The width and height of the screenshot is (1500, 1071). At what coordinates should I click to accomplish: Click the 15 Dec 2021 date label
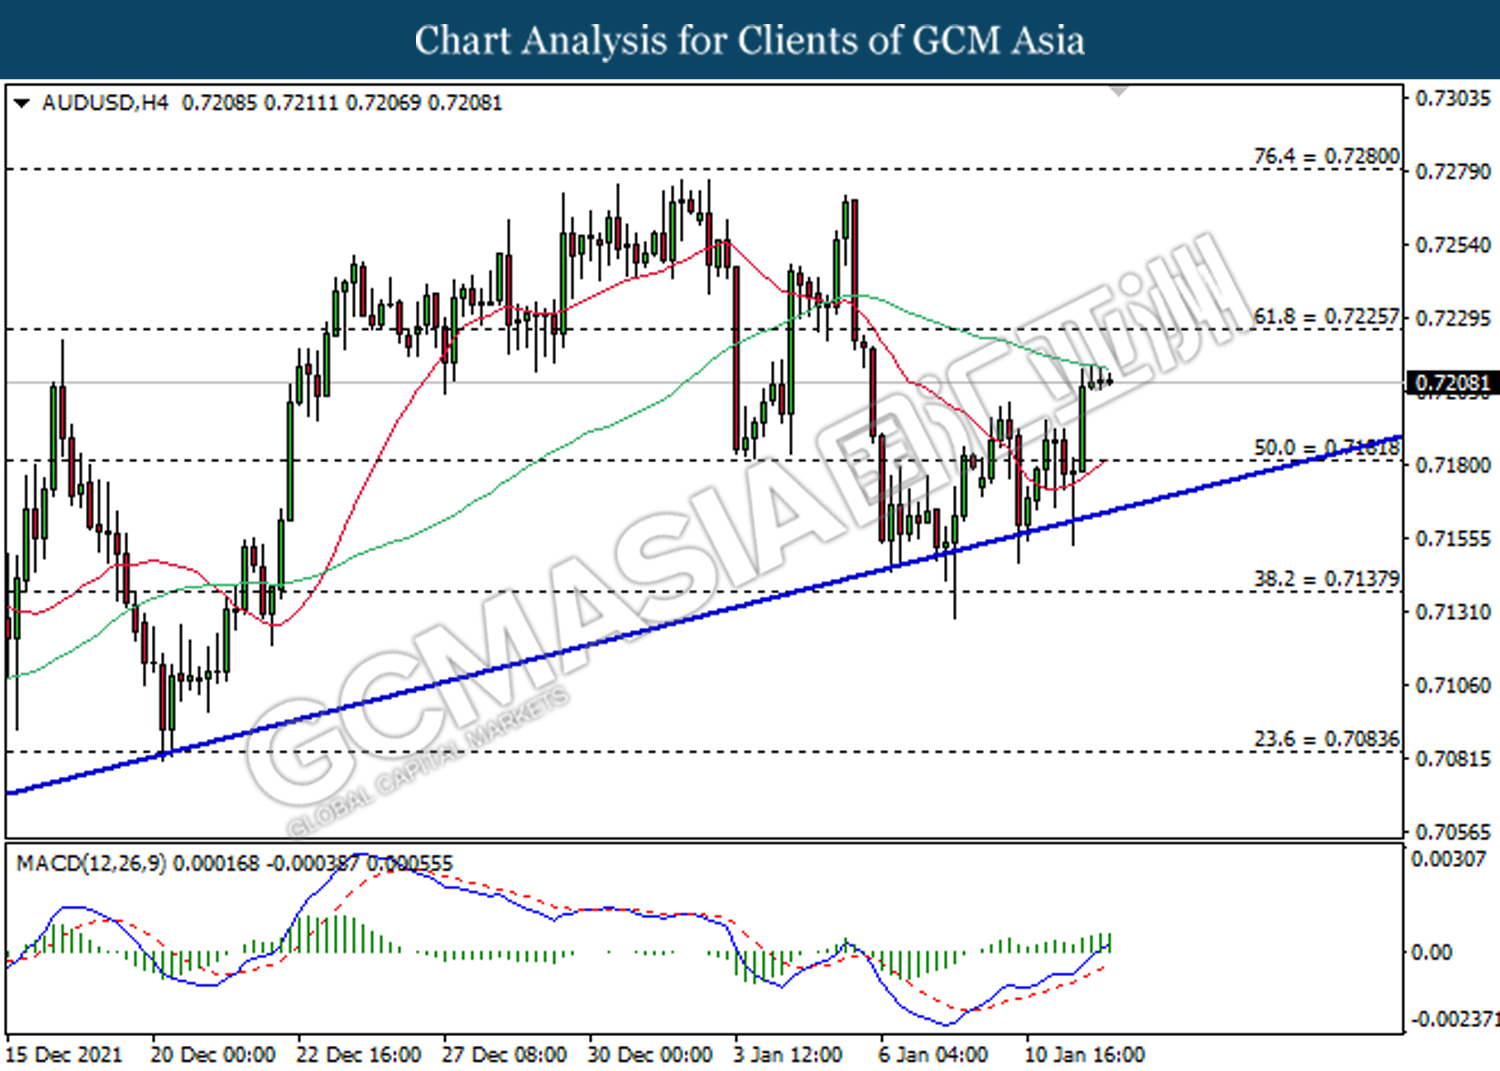tap(64, 1055)
